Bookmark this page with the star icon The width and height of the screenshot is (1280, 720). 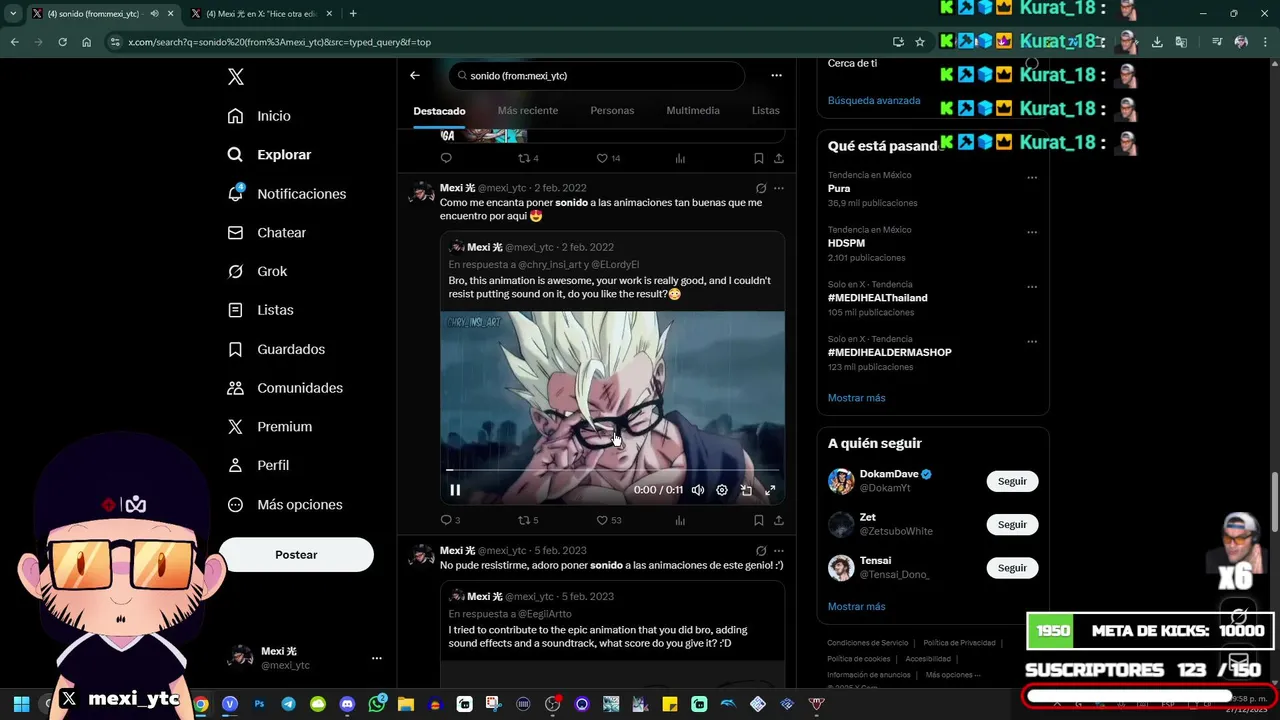click(920, 42)
